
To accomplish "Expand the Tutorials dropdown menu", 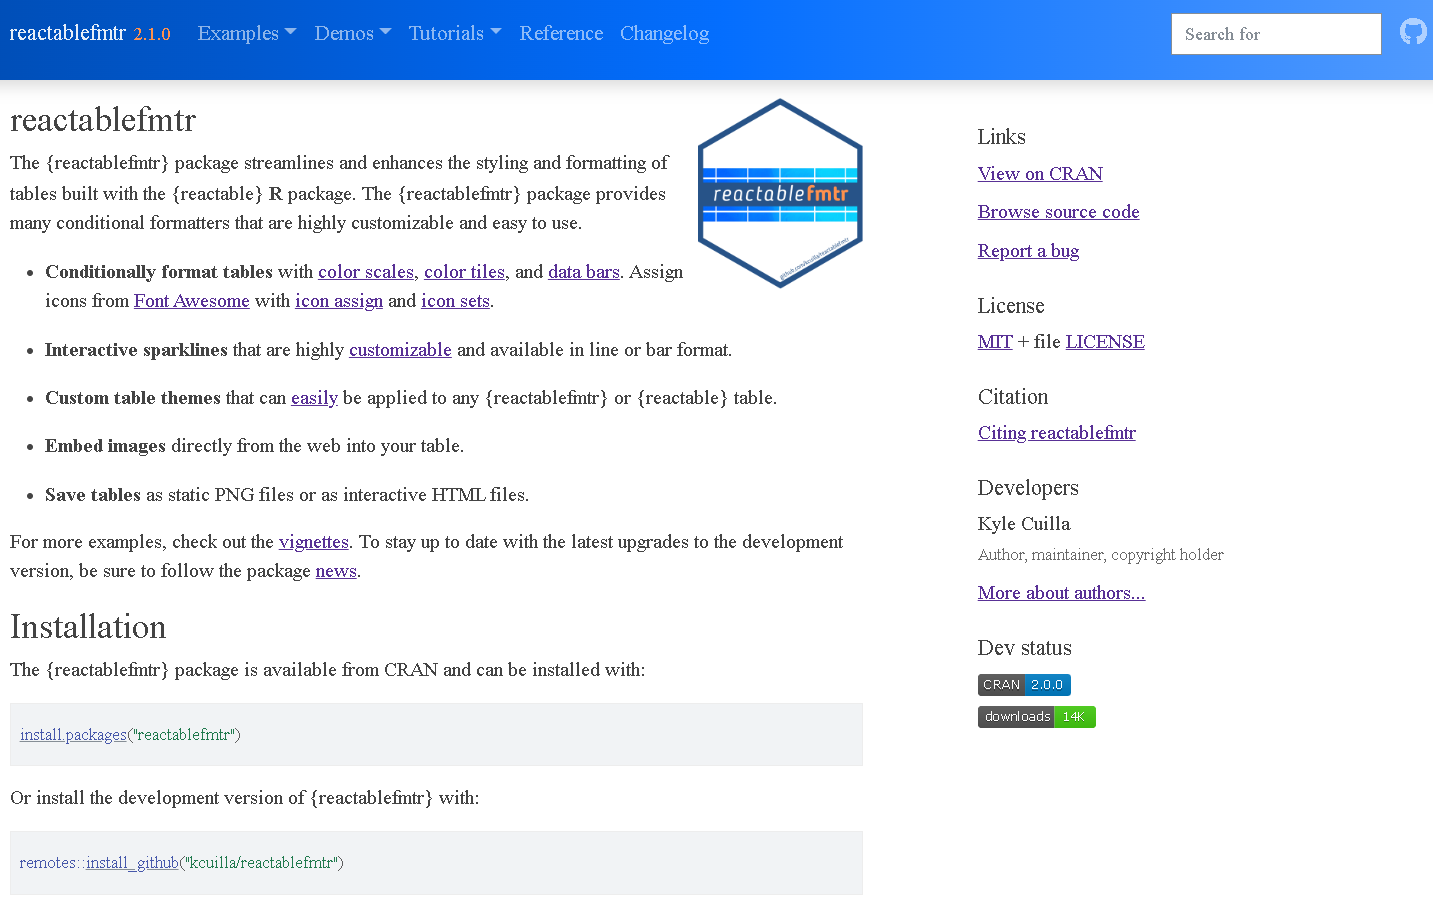I will (455, 33).
